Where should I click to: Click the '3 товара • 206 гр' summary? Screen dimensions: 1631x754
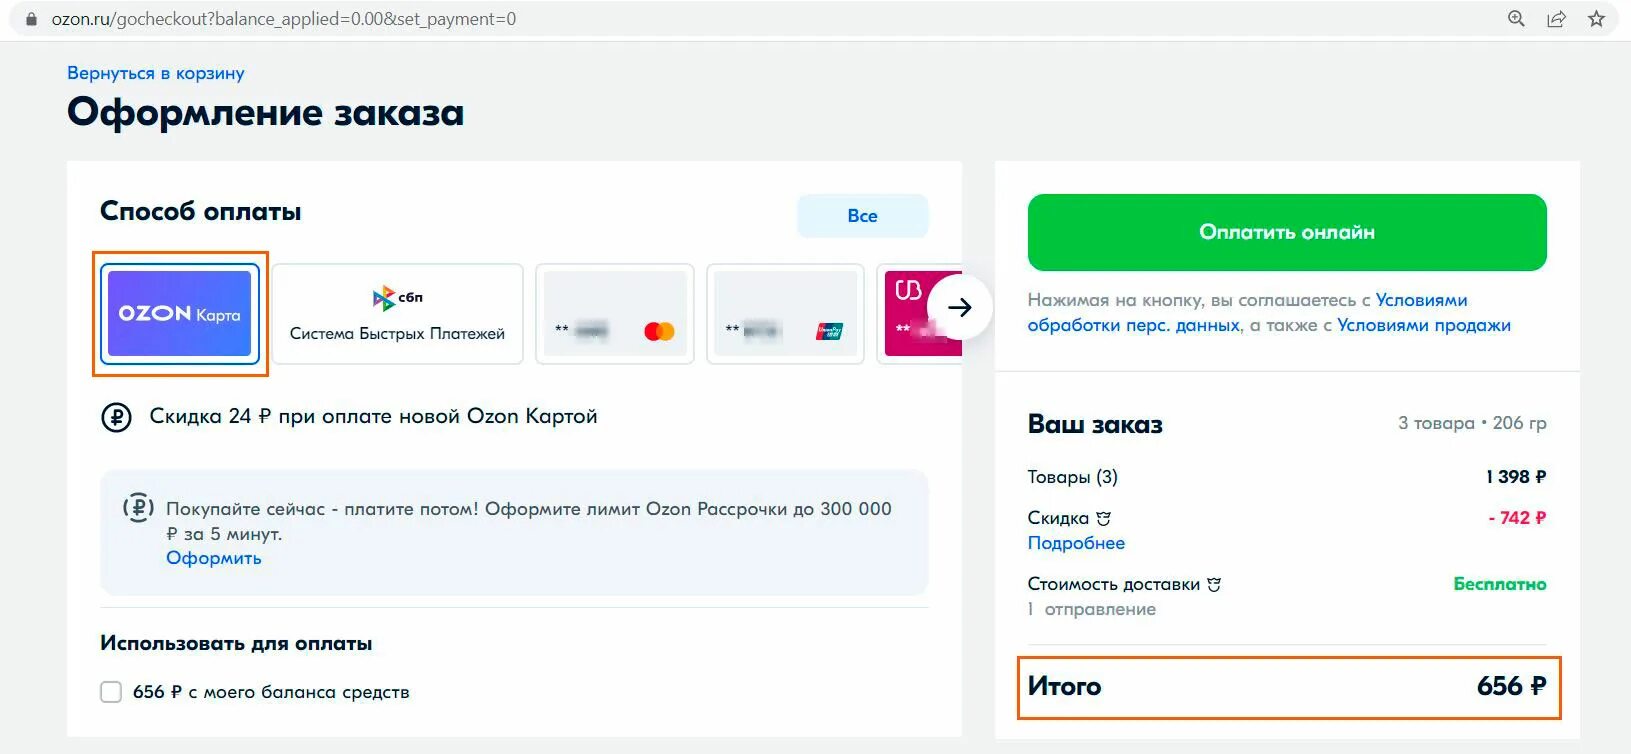pyautogui.click(x=1472, y=423)
